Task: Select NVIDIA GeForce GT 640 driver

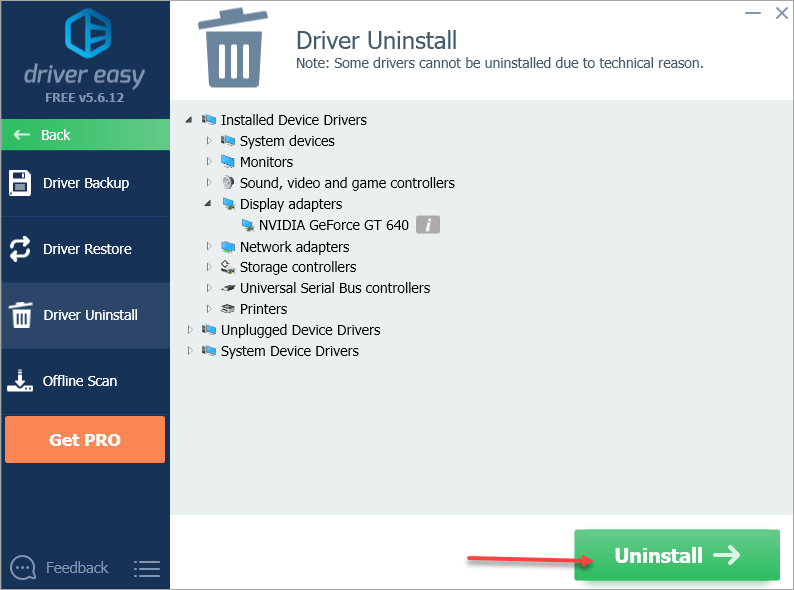Action: click(x=334, y=225)
